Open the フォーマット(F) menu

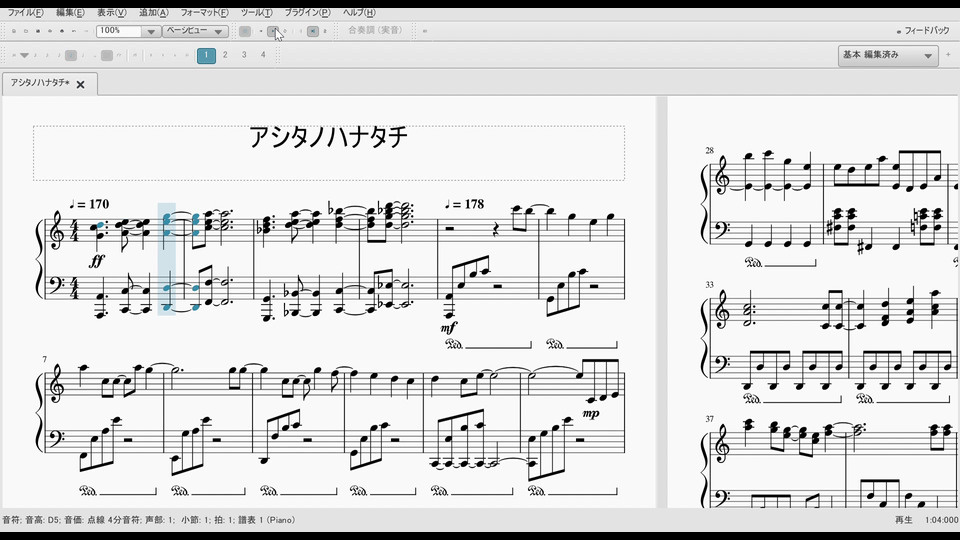pos(204,13)
